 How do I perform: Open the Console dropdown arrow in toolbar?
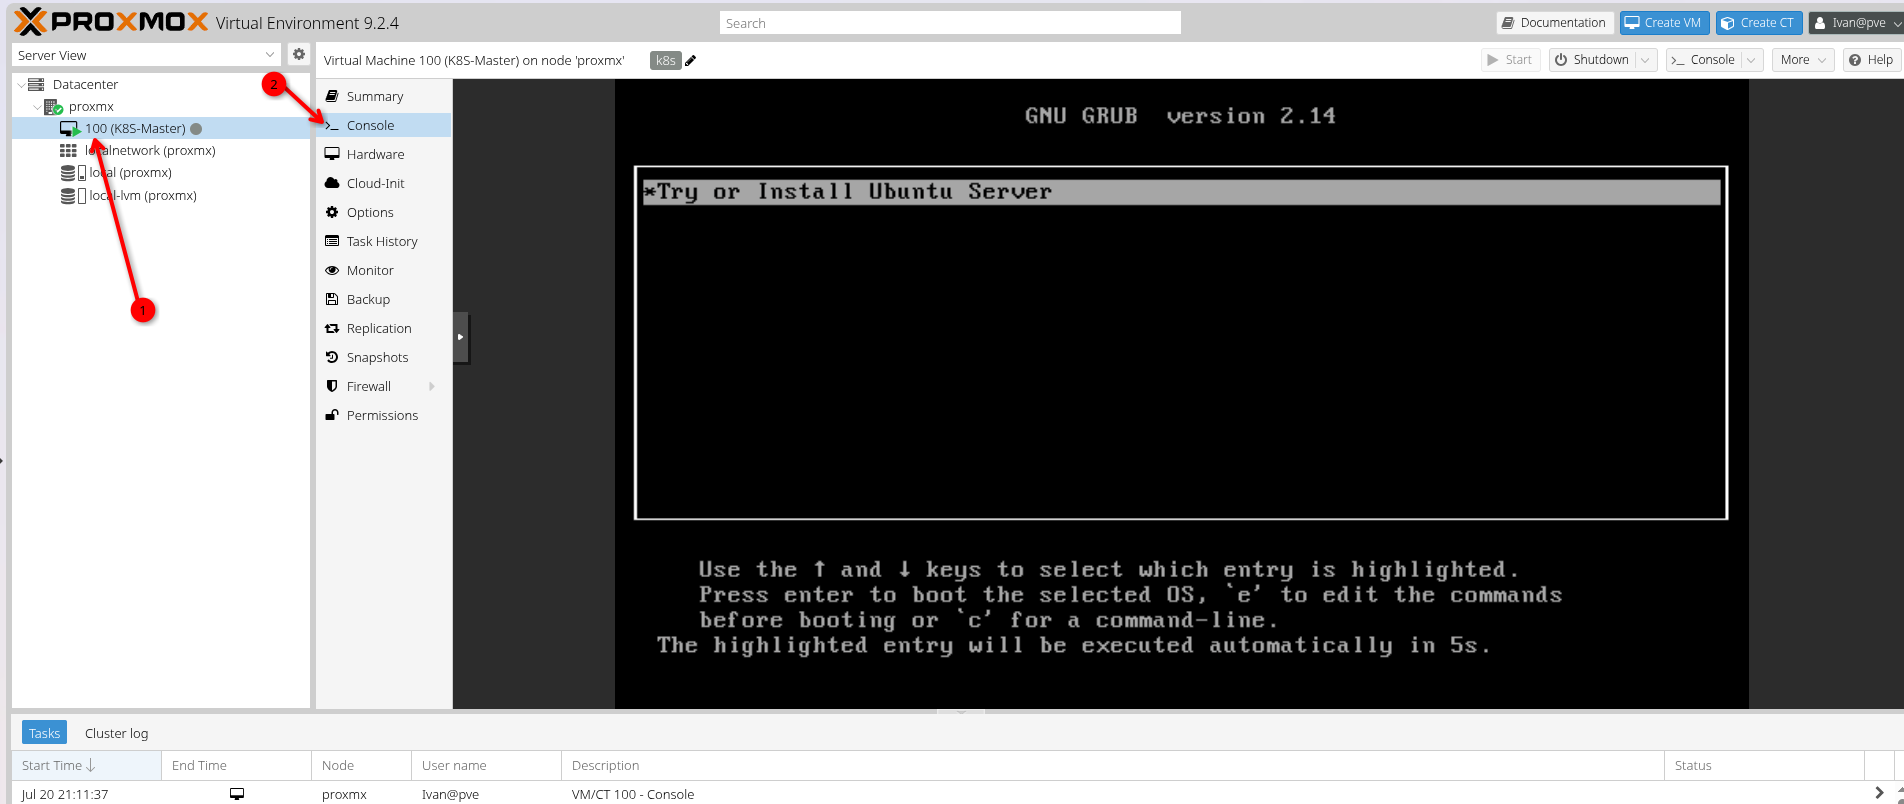click(x=1751, y=60)
